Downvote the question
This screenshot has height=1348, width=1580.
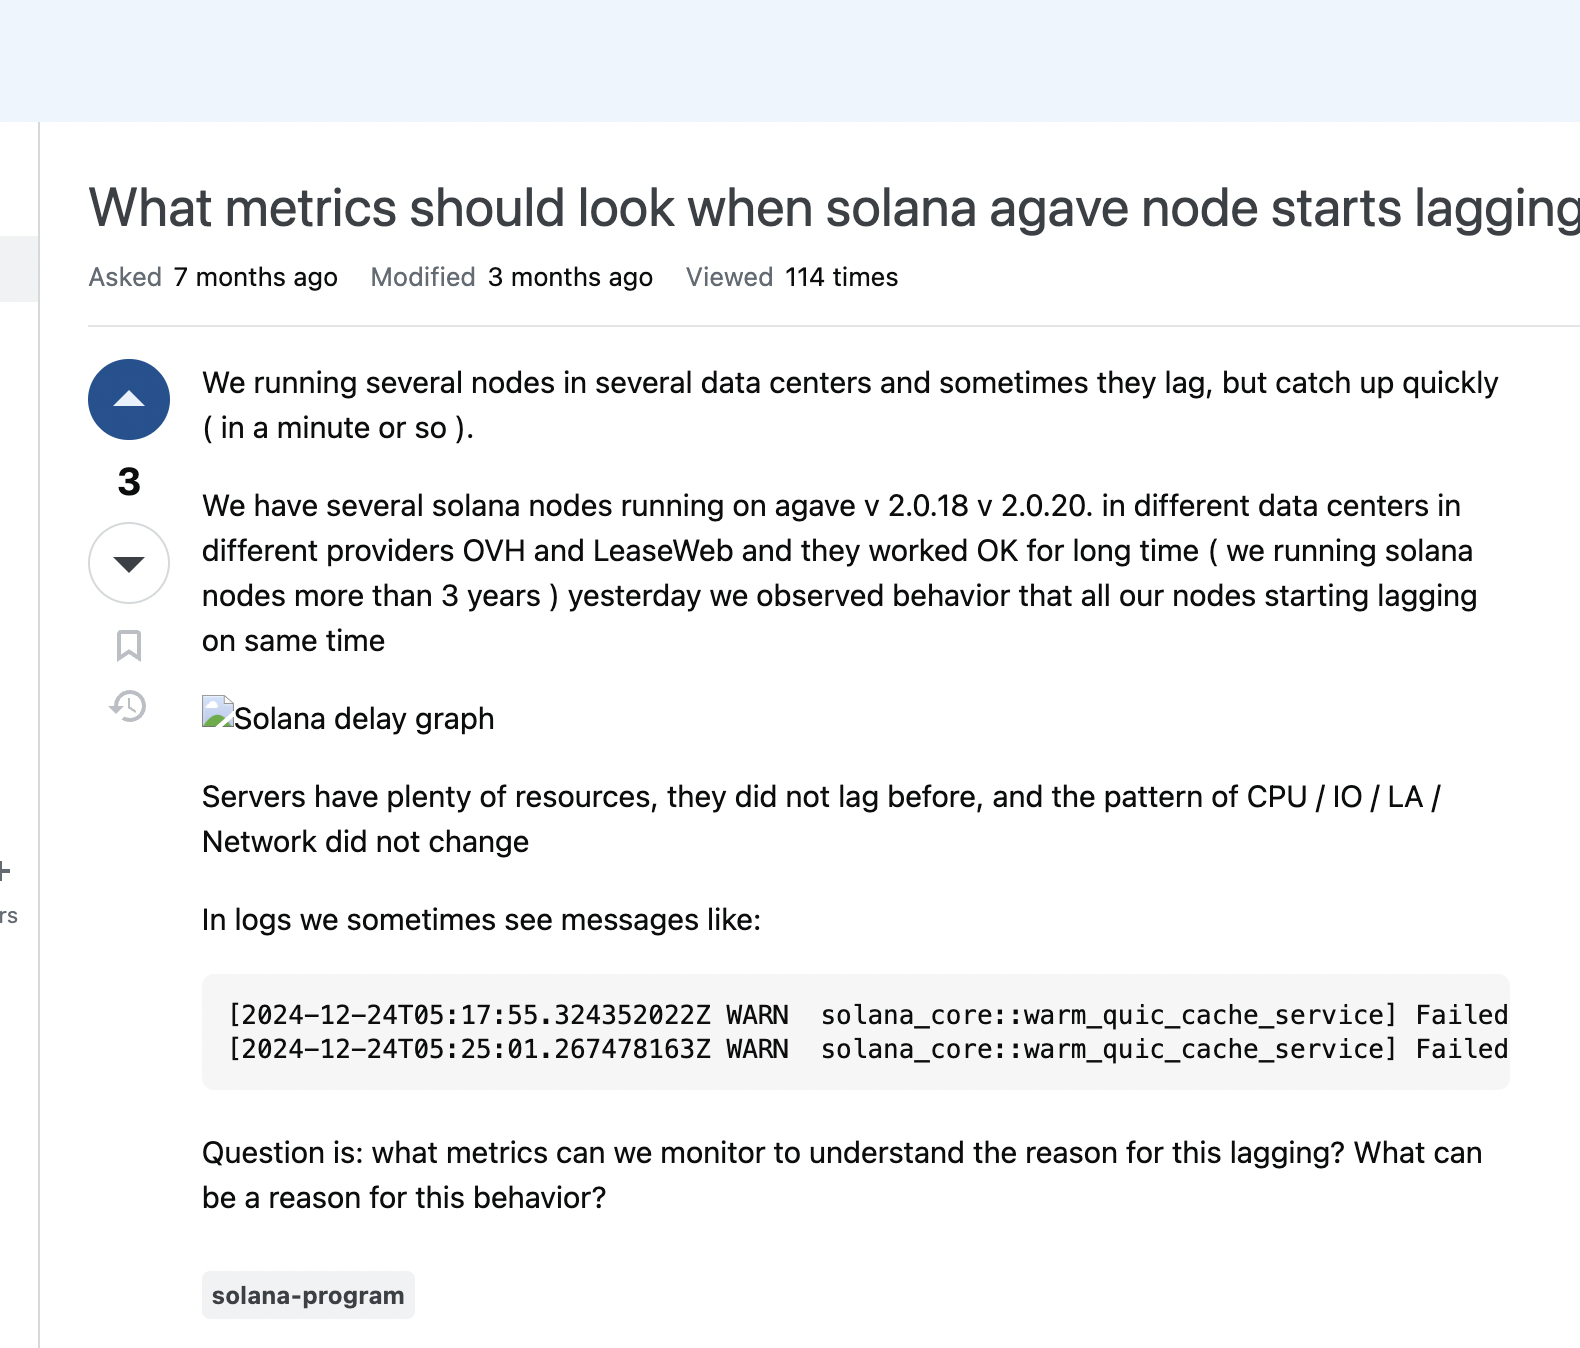[129, 563]
